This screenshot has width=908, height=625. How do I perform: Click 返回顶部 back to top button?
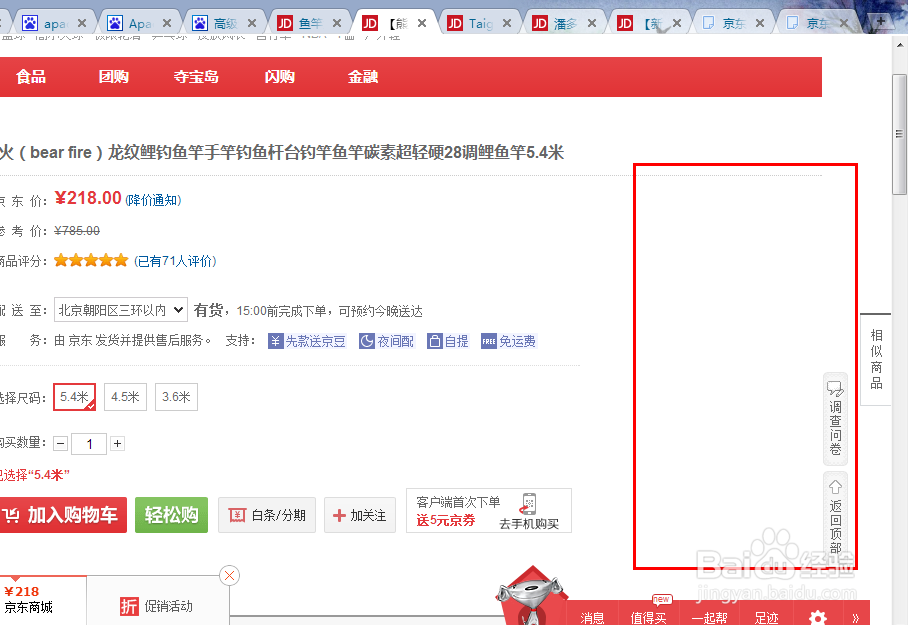(x=835, y=516)
